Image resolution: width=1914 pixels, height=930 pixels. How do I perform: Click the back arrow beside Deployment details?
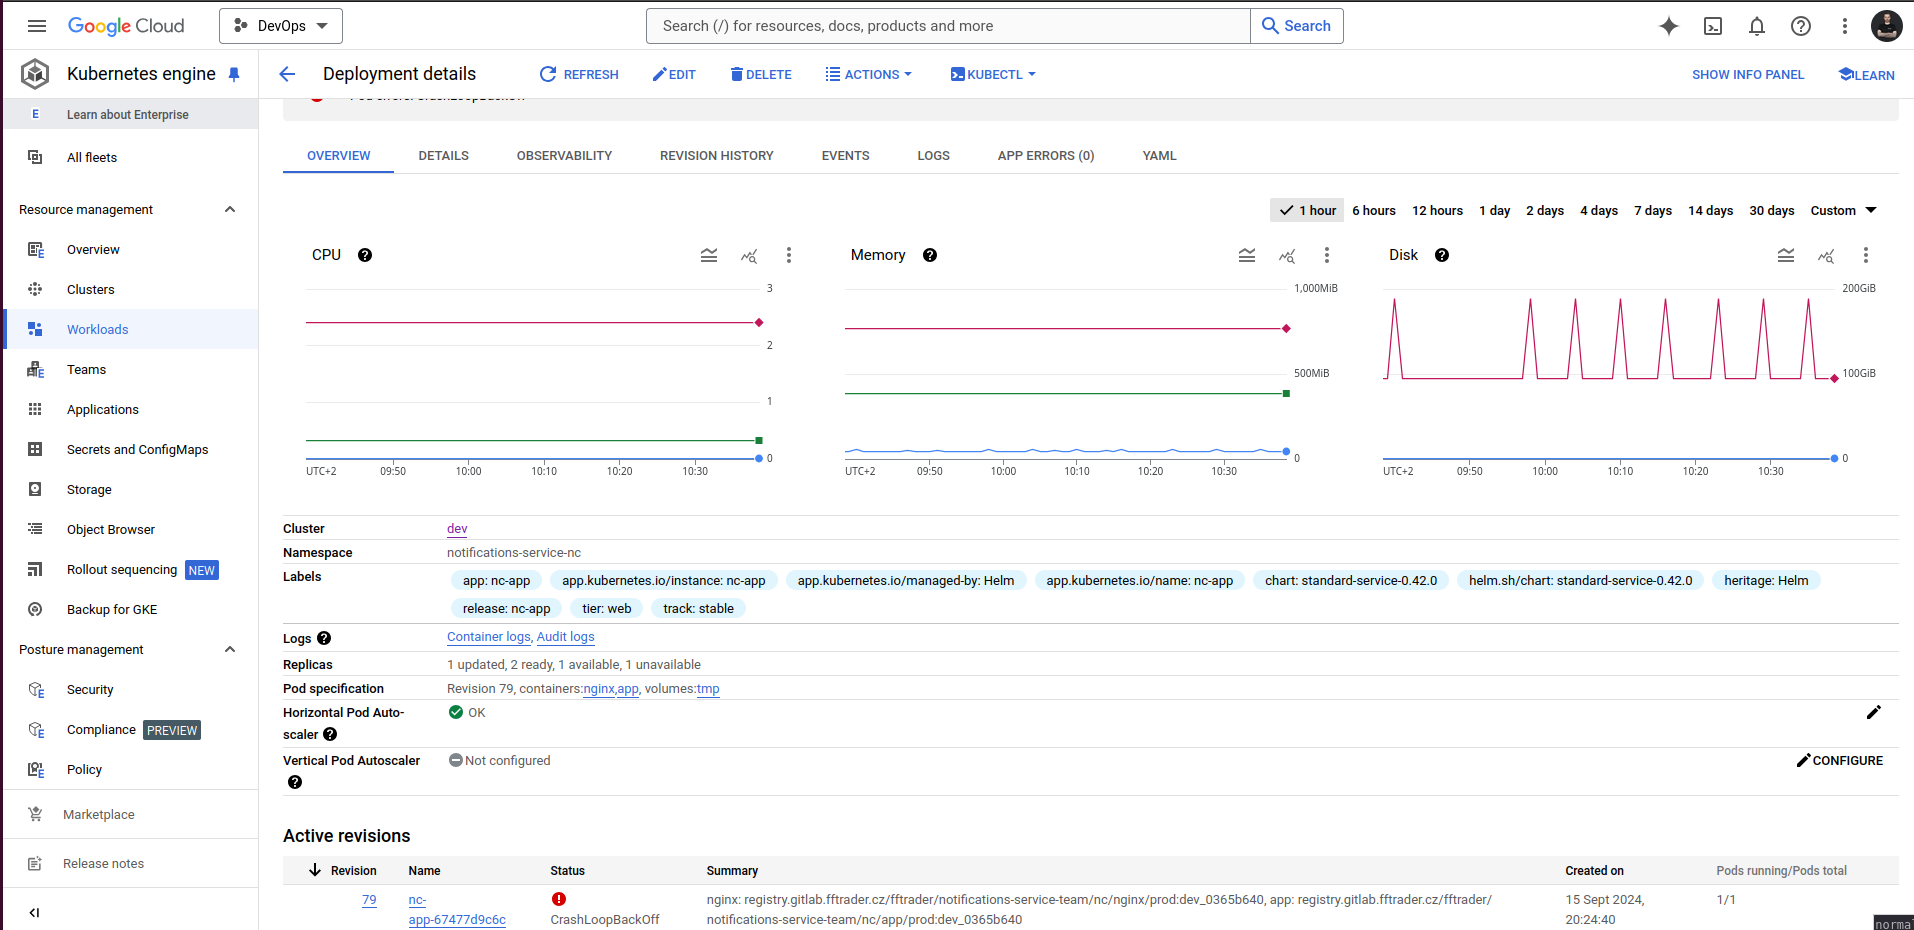287,74
